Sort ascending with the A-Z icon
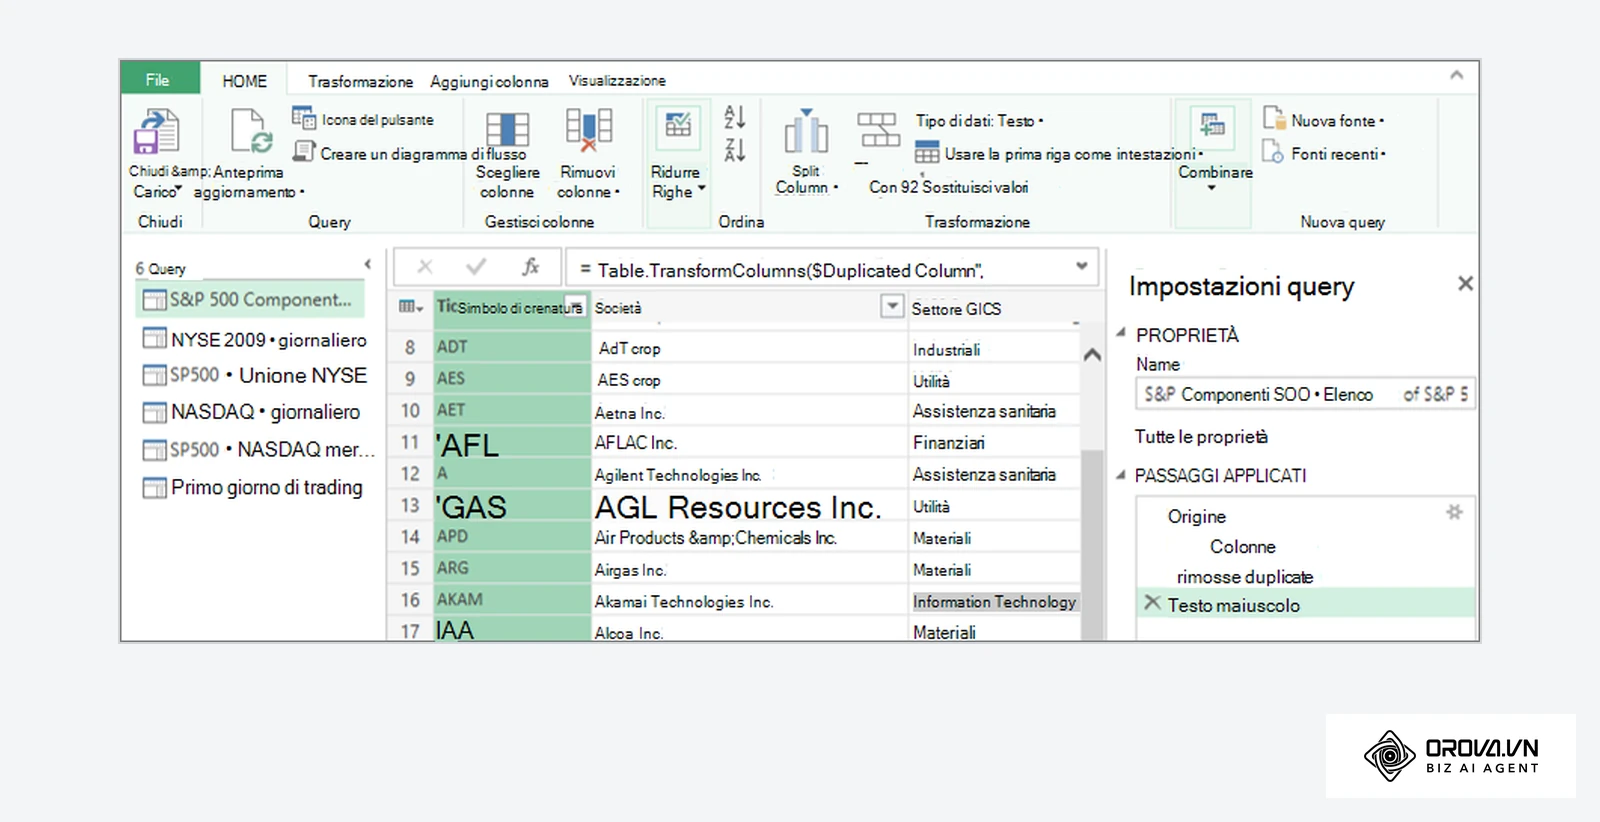Viewport: 1600px width, 822px height. click(735, 117)
